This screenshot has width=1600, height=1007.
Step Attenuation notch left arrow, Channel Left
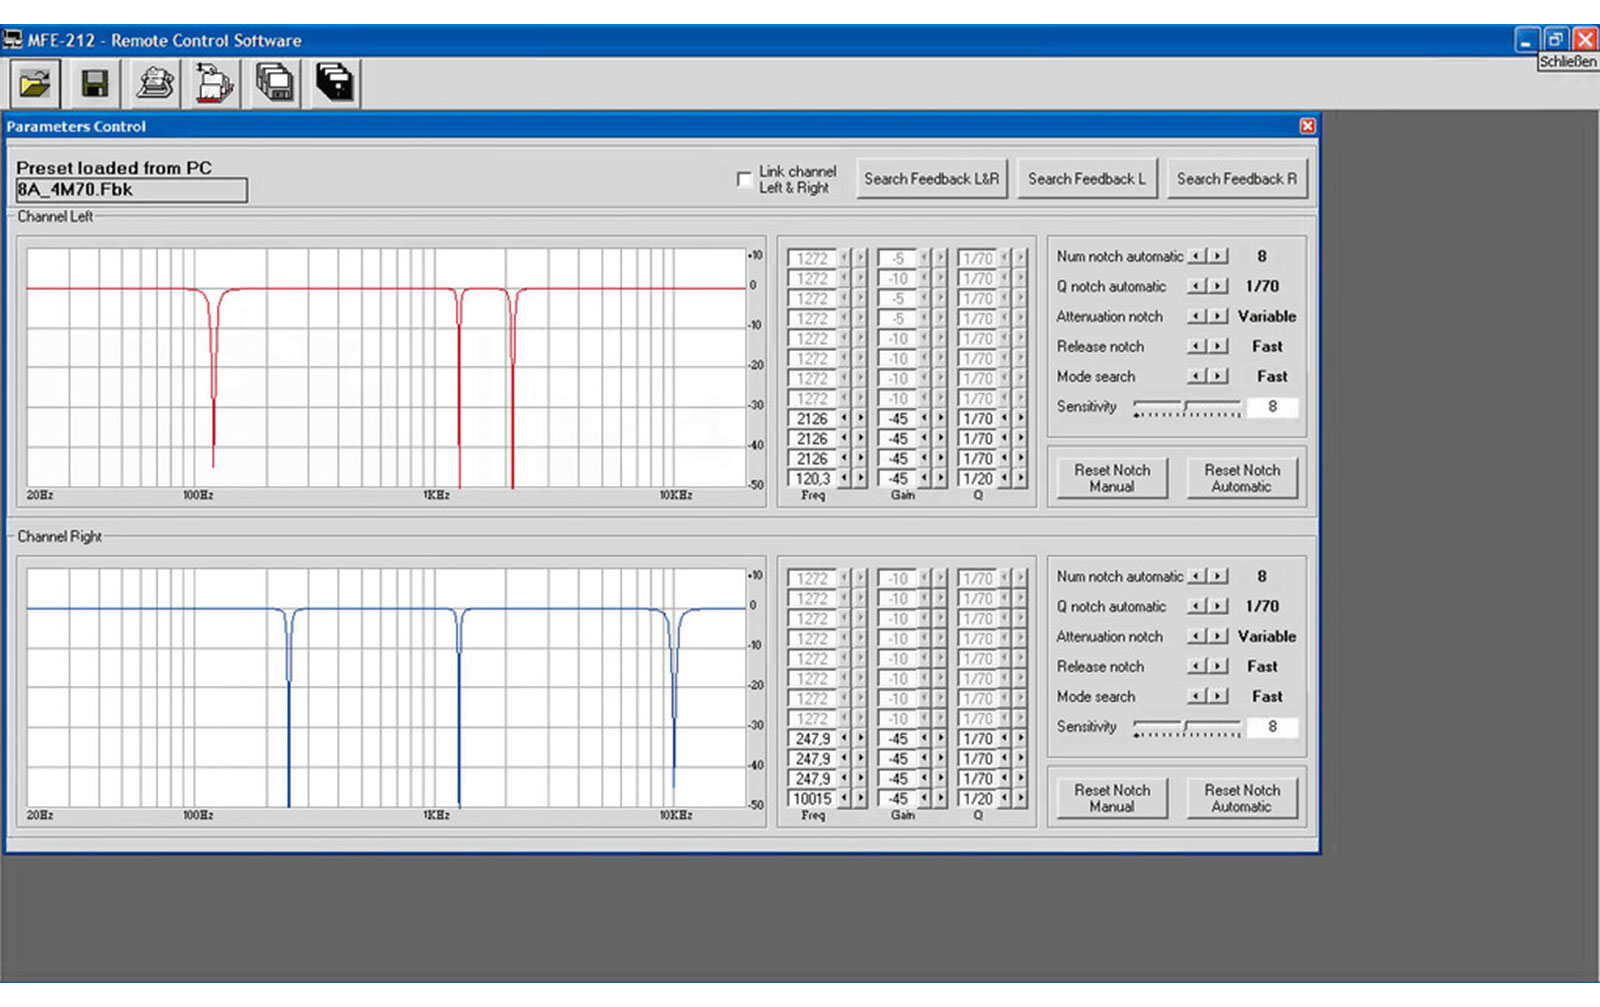click(x=1196, y=316)
